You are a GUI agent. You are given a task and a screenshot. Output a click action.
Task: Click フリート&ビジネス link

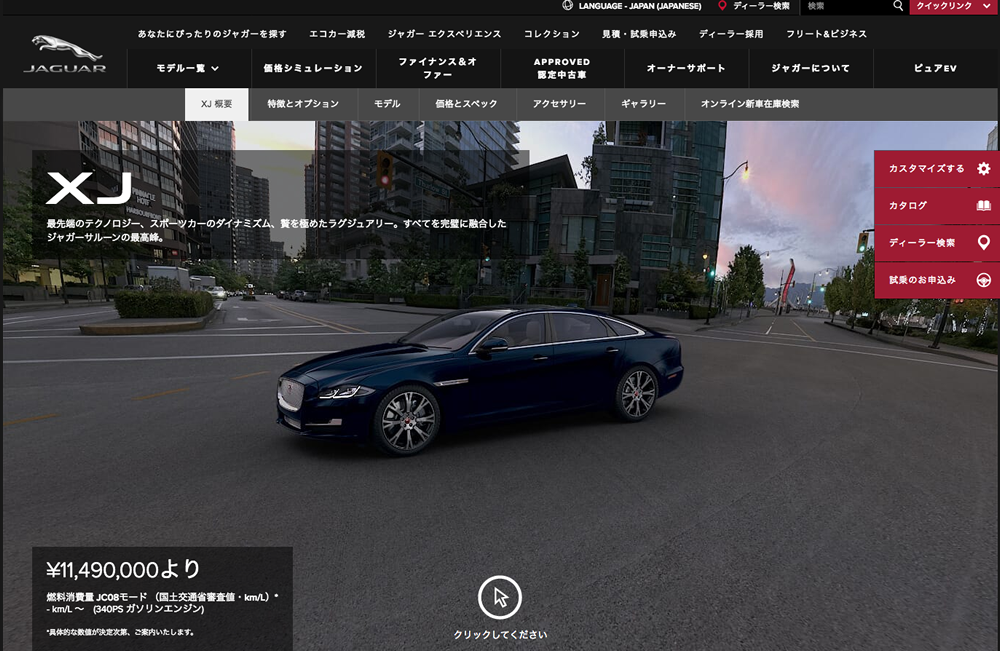[x=827, y=34]
